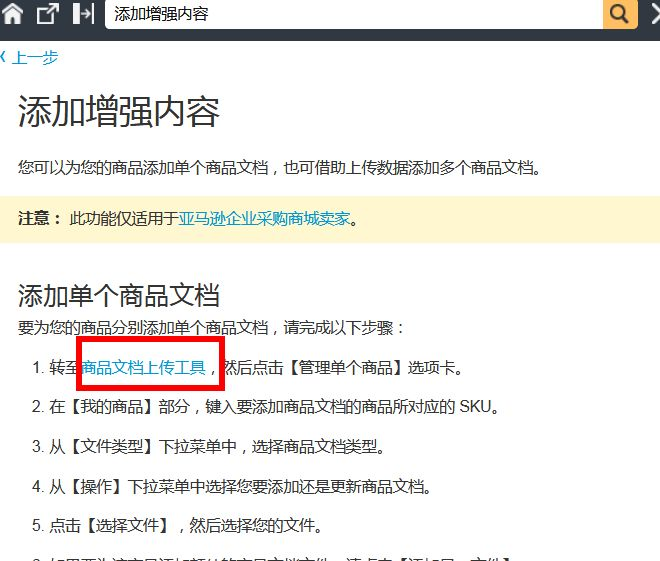The height and width of the screenshot is (561, 660).
Task: Click the section heading 添加单个商品文档
Action: tap(119, 295)
